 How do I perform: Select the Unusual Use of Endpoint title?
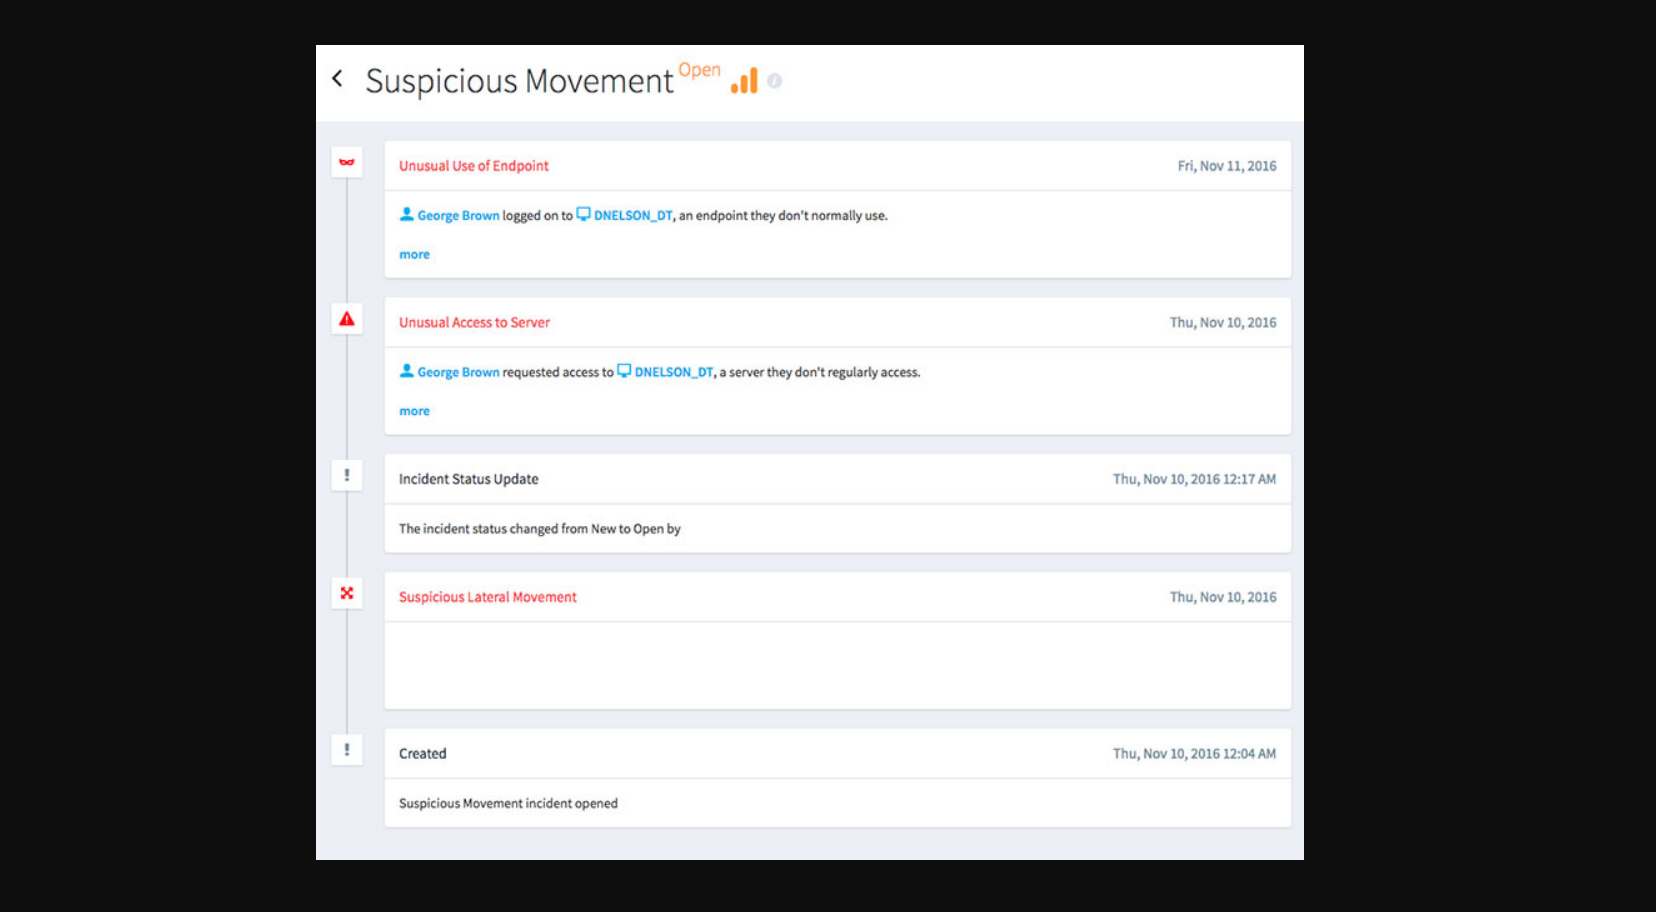[474, 166]
